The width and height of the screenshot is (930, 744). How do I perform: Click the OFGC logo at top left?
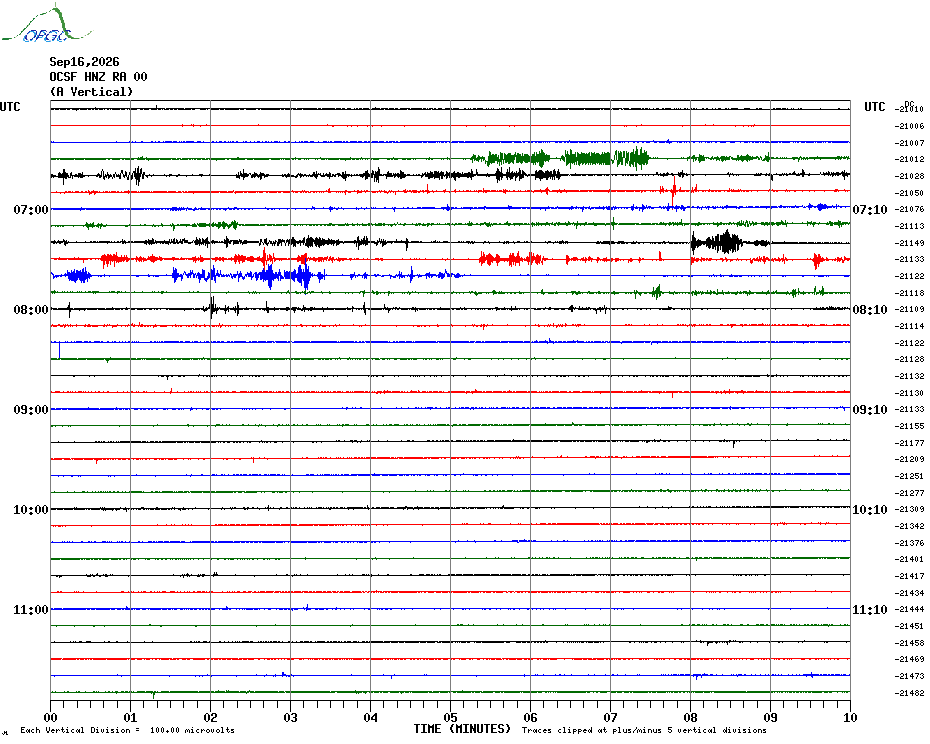(47, 24)
